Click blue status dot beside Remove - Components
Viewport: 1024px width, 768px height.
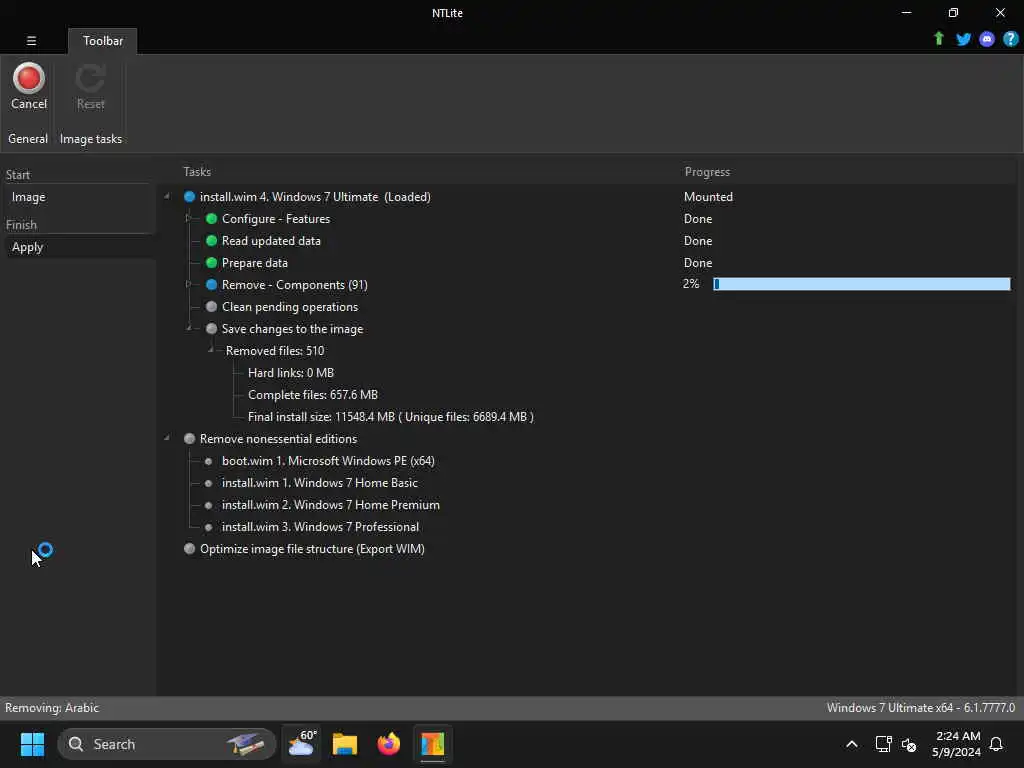click(211, 285)
